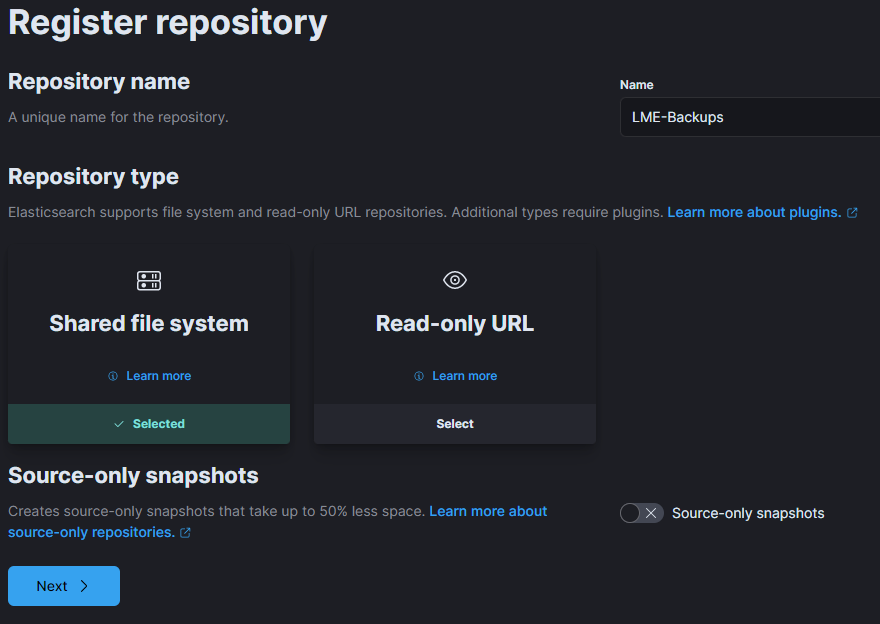Open Learn more link for Shared file system

158,376
